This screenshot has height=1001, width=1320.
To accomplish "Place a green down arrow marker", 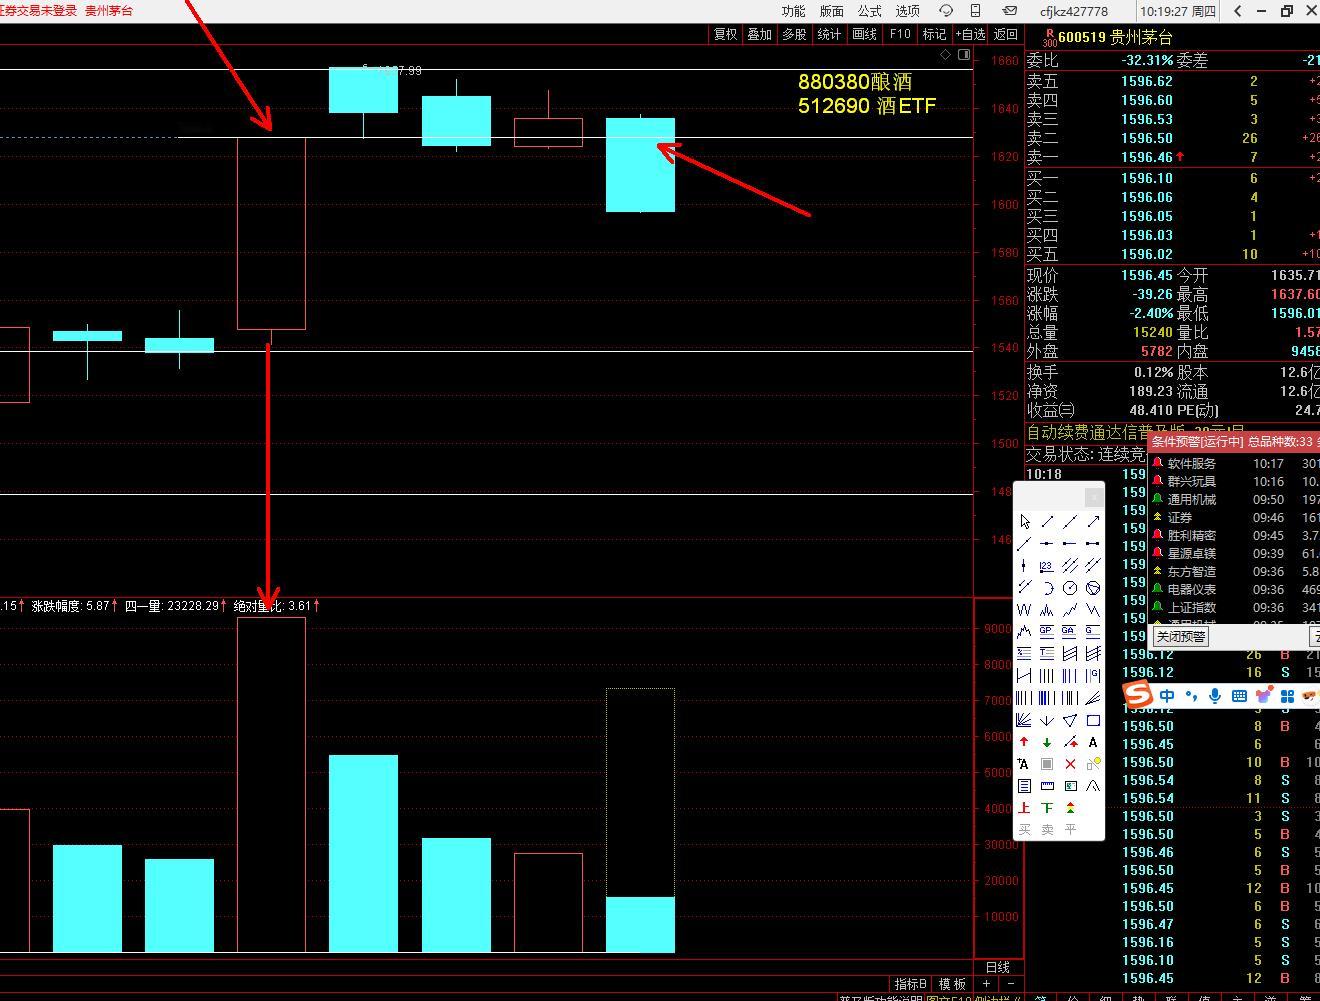I will (x=1047, y=742).
